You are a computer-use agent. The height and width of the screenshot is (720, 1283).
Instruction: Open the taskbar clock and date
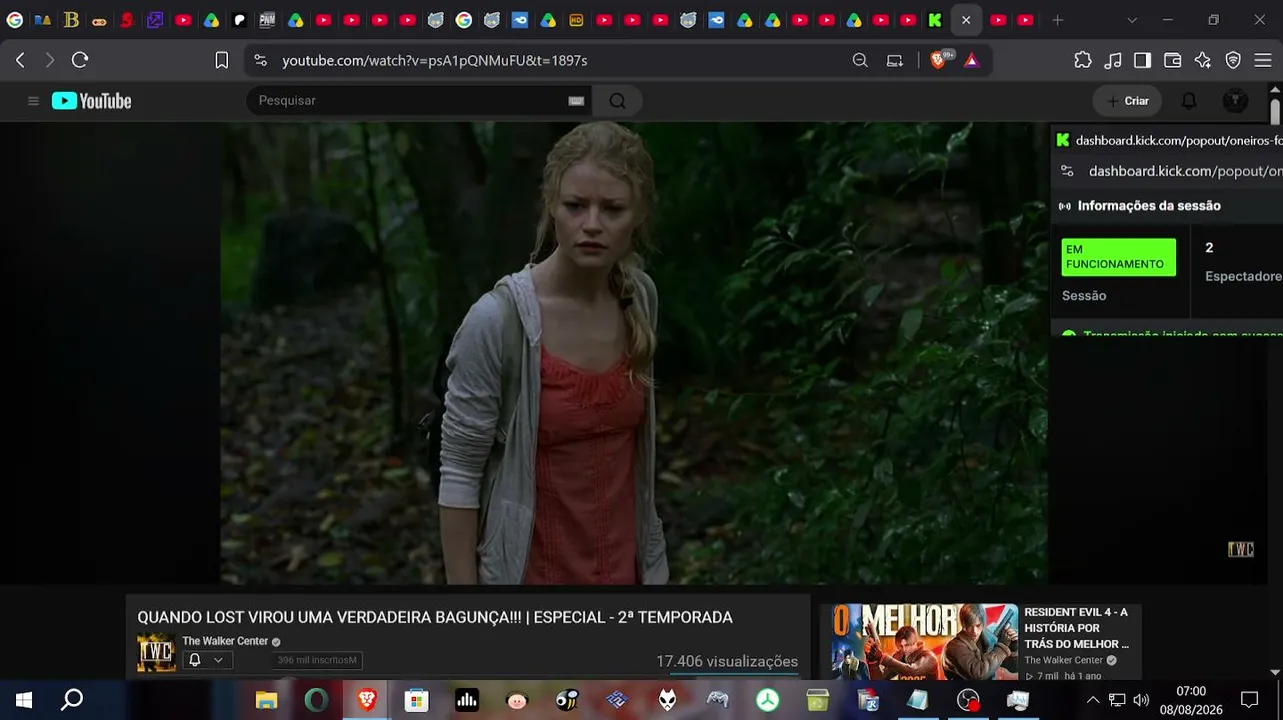click(1191, 700)
